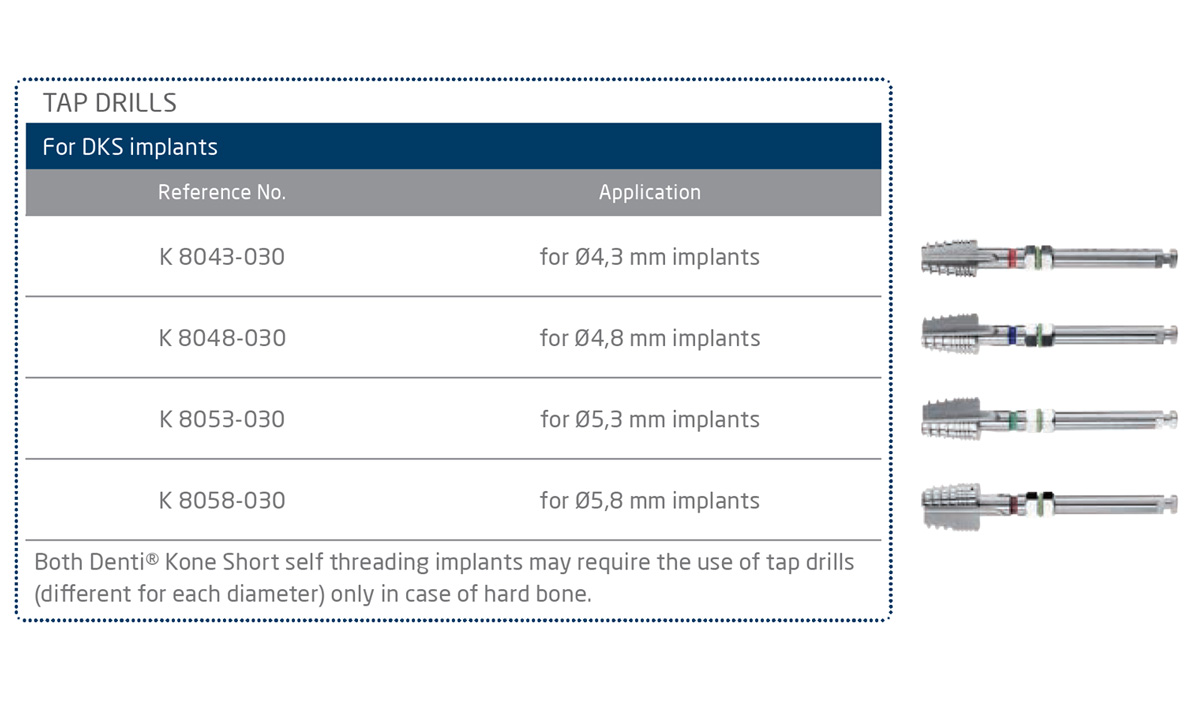
Task: Click the threaded tip of the Ø4,3 drill
Action: [945, 257]
